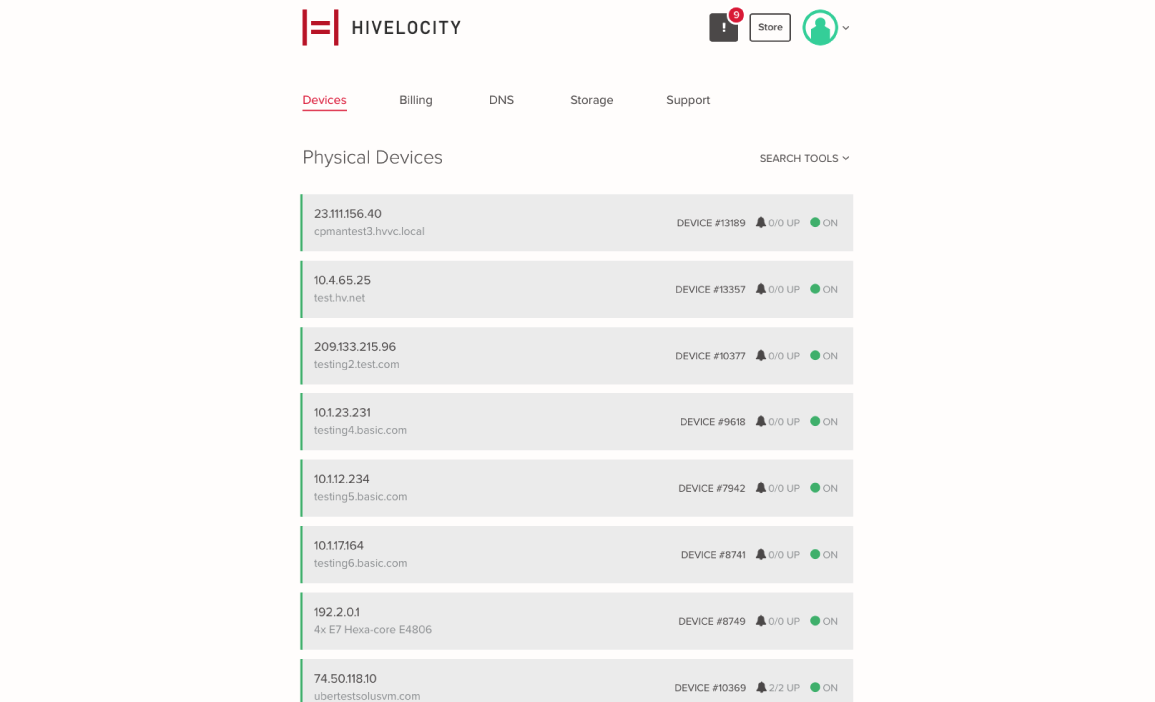Click the bell icon for device #8749
The width and height of the screenshot is (1155, 702).
pyautogui.click(x=760, y=621)
